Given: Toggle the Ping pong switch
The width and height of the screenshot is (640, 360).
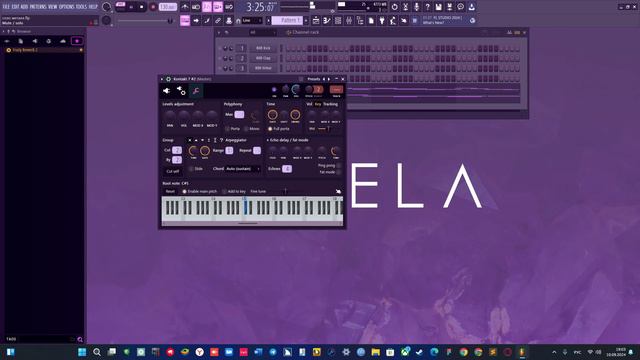Looking at the screenshot, I should tap(339, 166).
